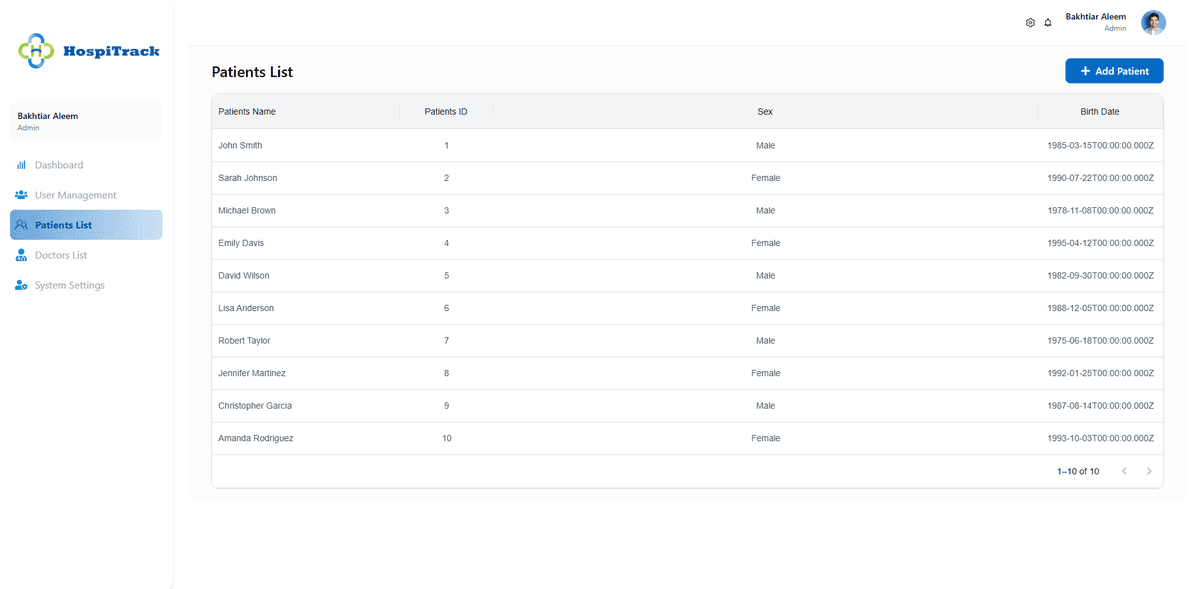The width and height of the screenshot is (1200, 589).
Task: Sort by Birth Date column header
Action: [1100, 111]
